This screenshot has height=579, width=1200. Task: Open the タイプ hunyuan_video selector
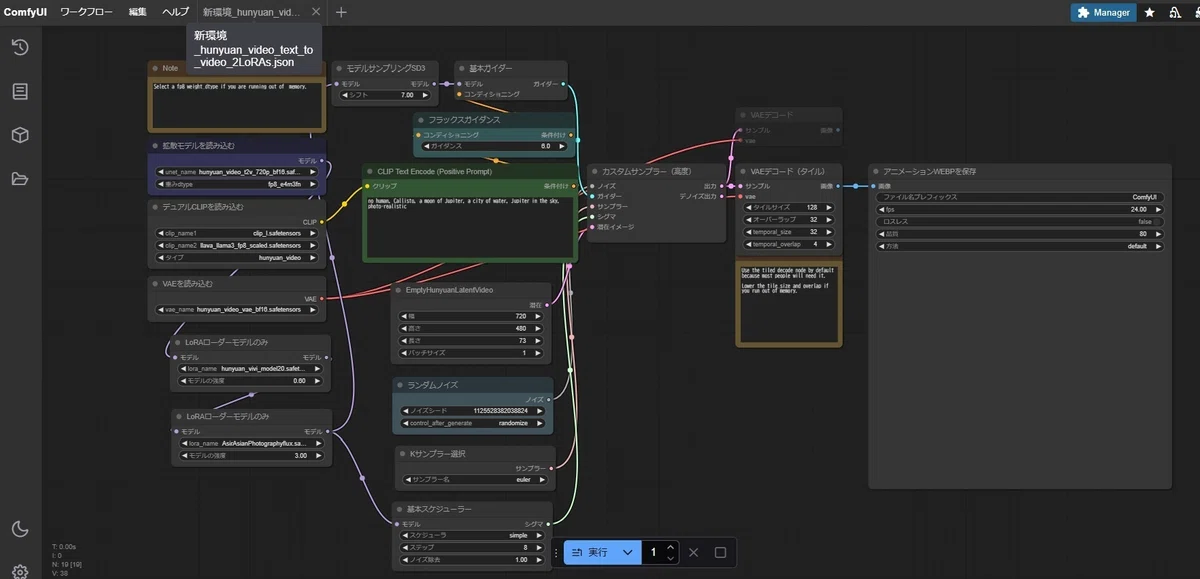click(237, 257)
